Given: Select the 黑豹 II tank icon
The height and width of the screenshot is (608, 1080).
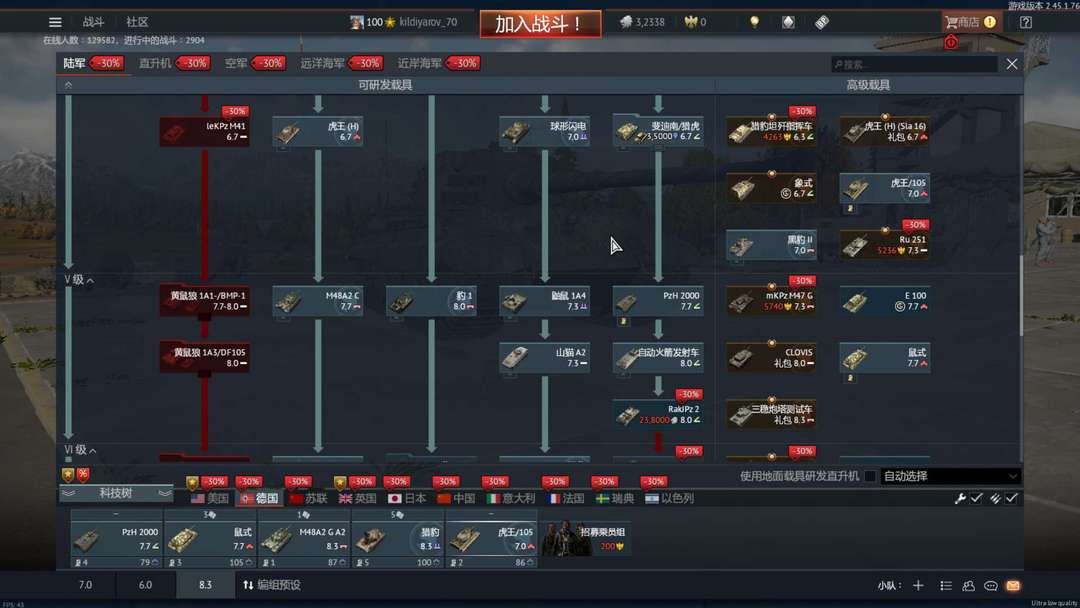Looking at the screenshot, I should click(771, 244).
